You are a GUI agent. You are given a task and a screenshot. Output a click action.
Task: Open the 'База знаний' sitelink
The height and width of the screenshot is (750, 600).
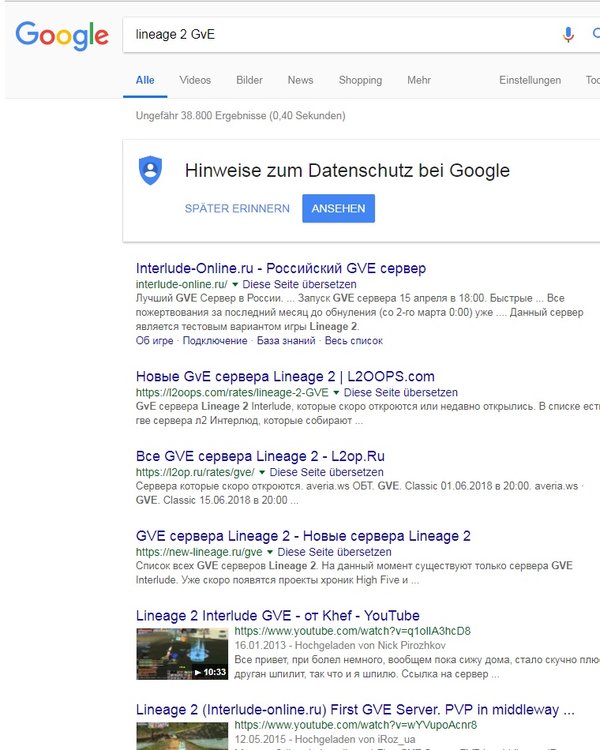(x=286, y=341)
